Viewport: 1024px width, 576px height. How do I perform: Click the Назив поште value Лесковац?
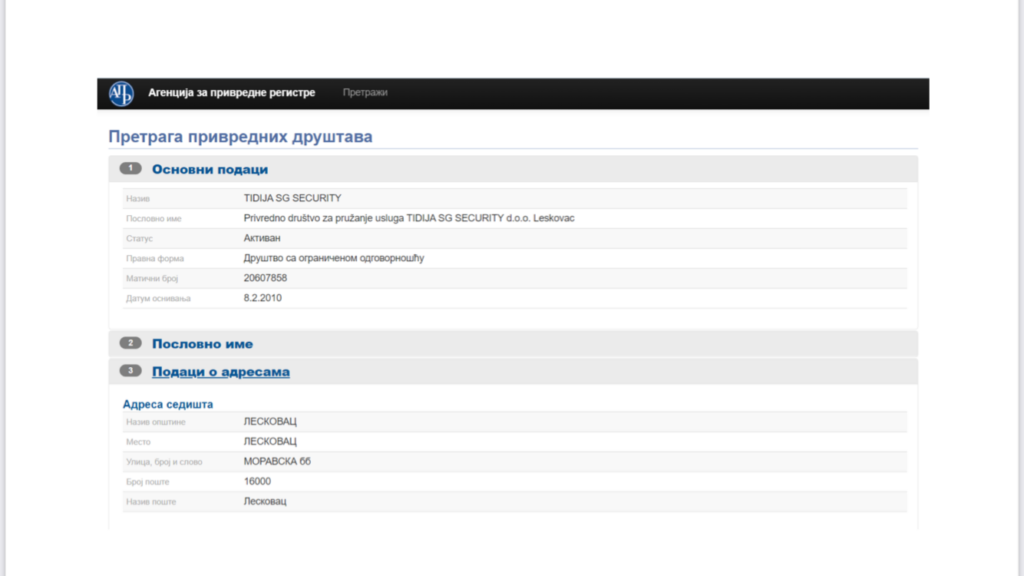tap(265, 501)
